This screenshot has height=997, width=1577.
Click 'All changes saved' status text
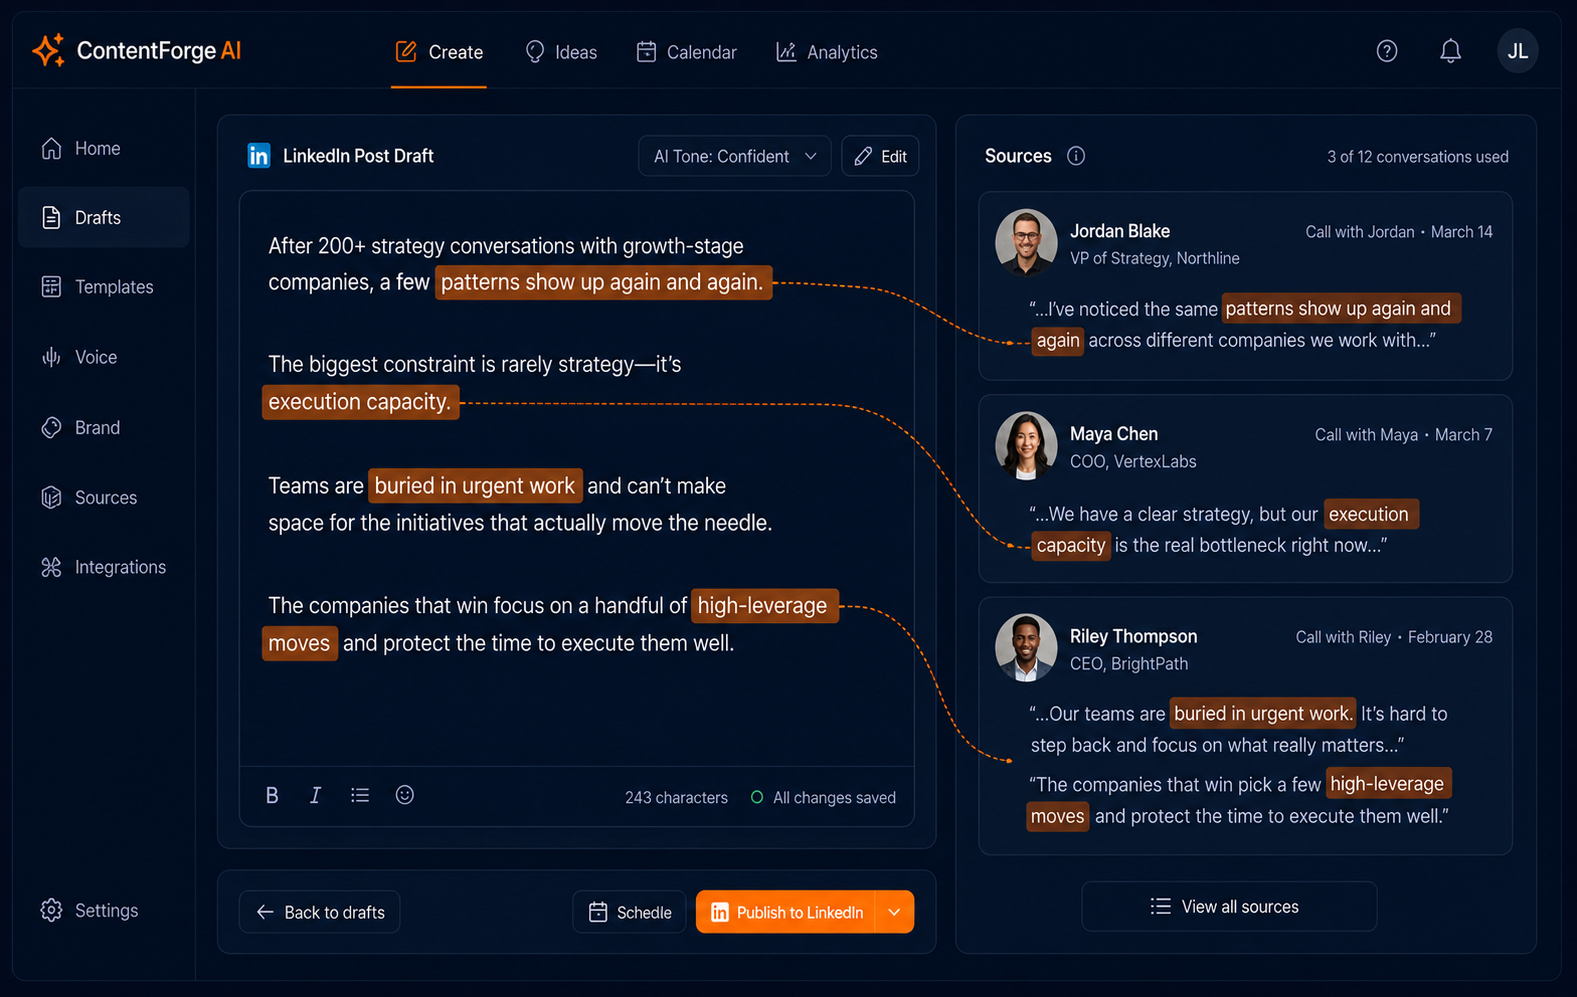click(834, 798)
